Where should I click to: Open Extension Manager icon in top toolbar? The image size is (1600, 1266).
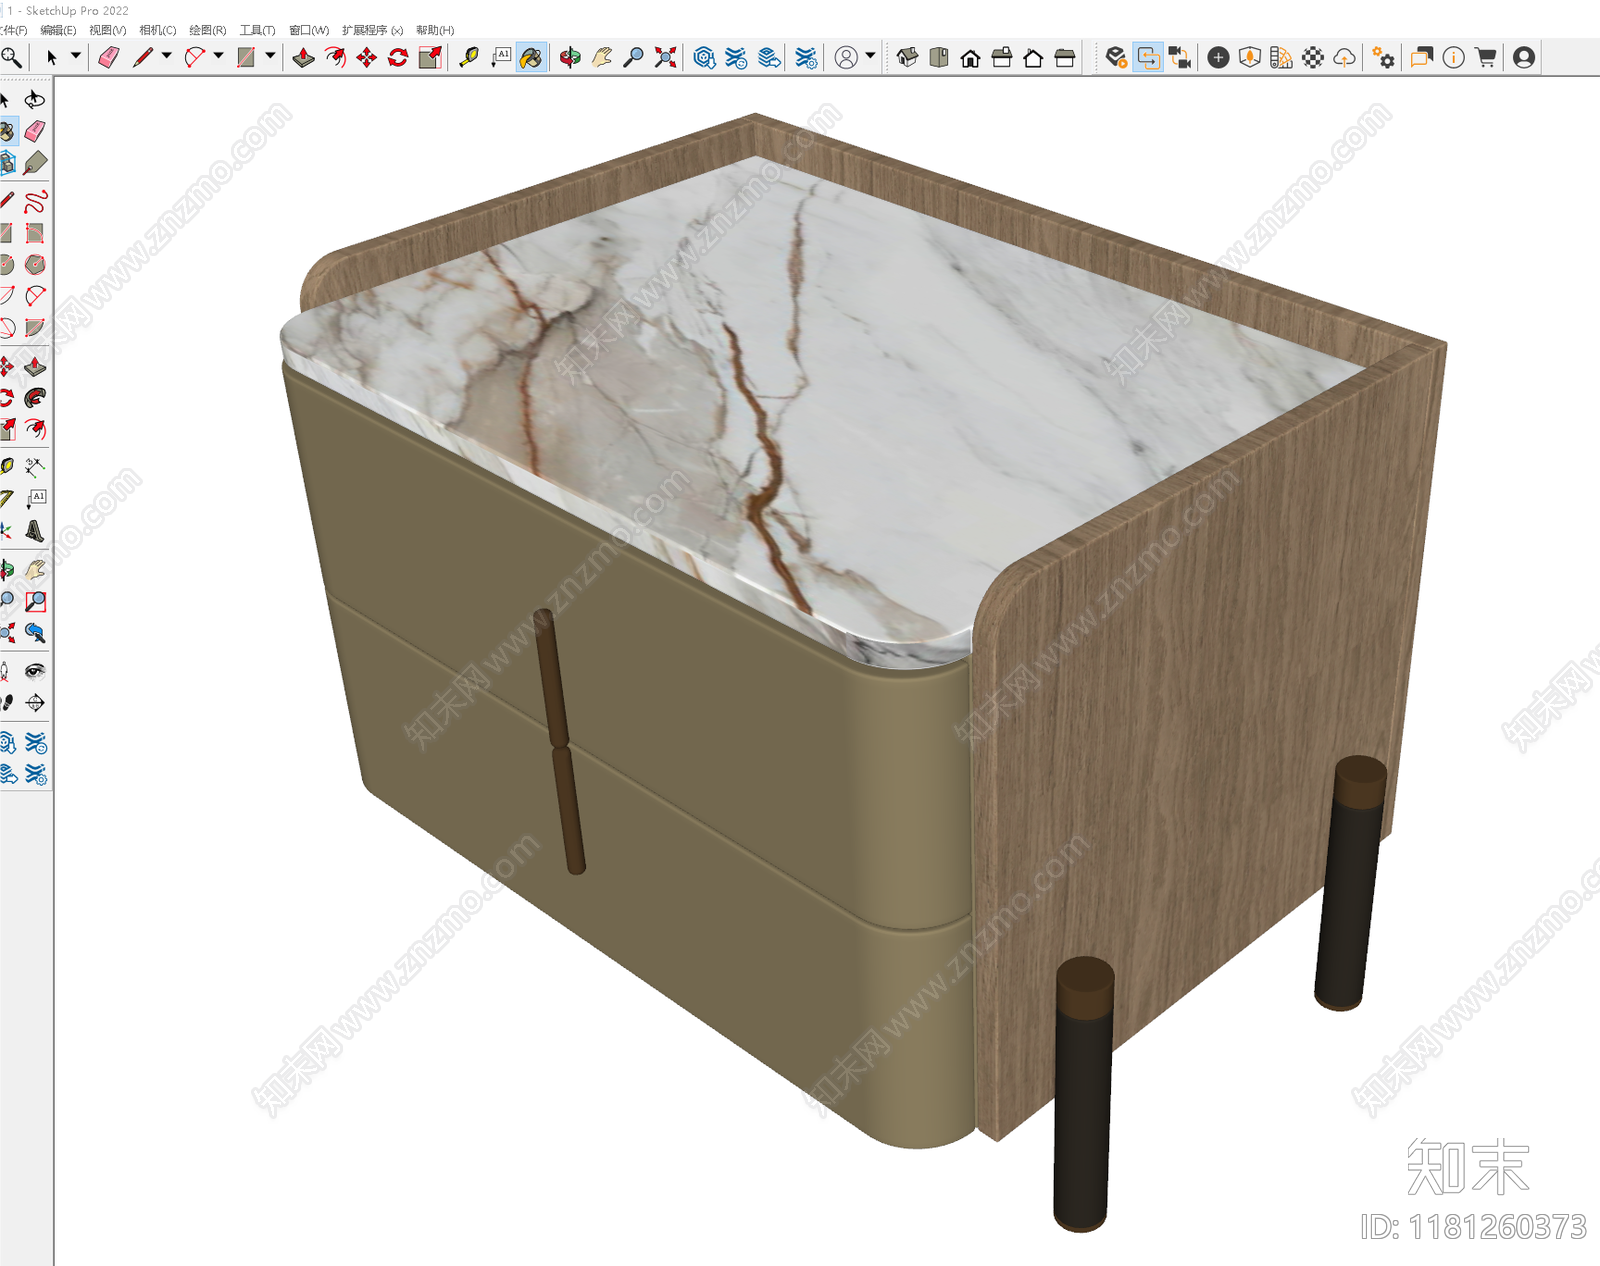pos(806,58)
